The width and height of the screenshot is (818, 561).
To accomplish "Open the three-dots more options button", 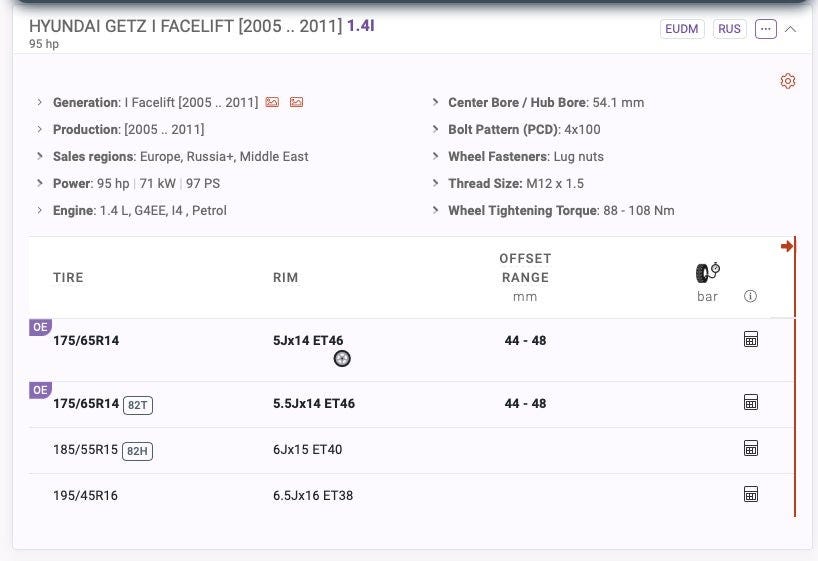I will tap(765, 29).
